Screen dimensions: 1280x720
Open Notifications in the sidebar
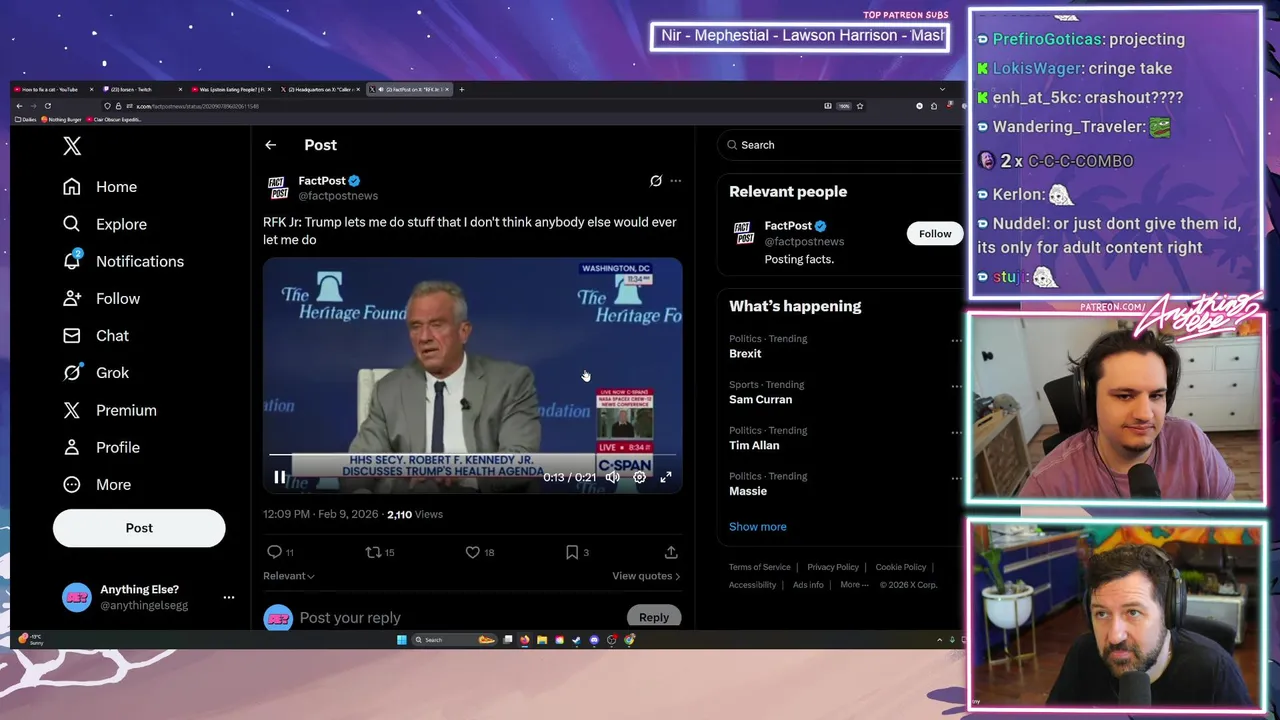coord(123,261)
